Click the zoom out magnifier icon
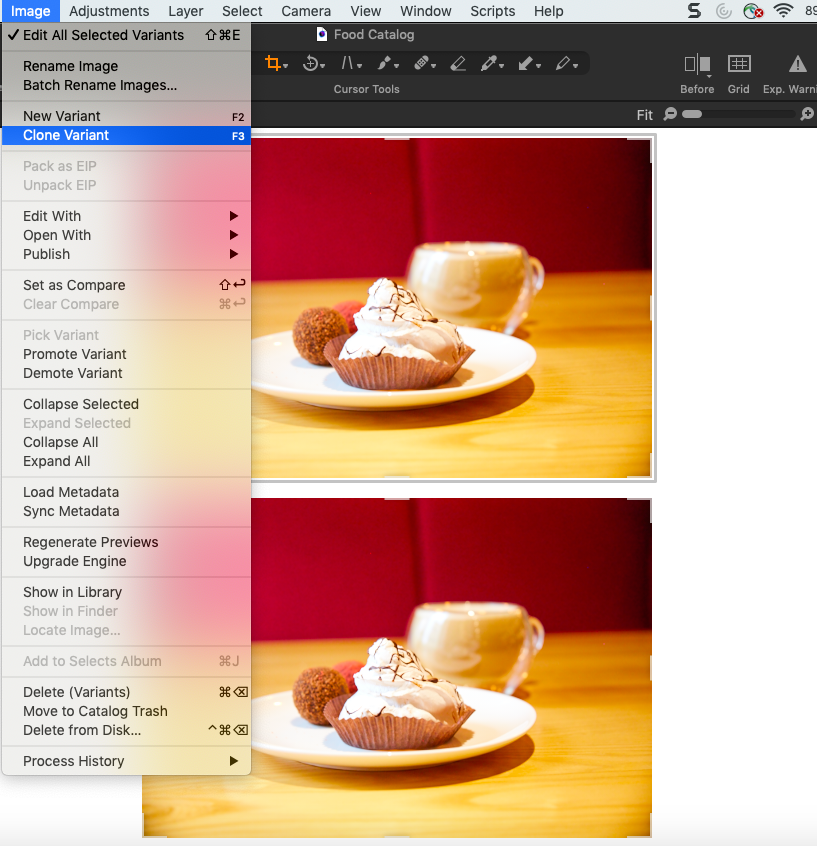817x846 pixels. point(670,114)
